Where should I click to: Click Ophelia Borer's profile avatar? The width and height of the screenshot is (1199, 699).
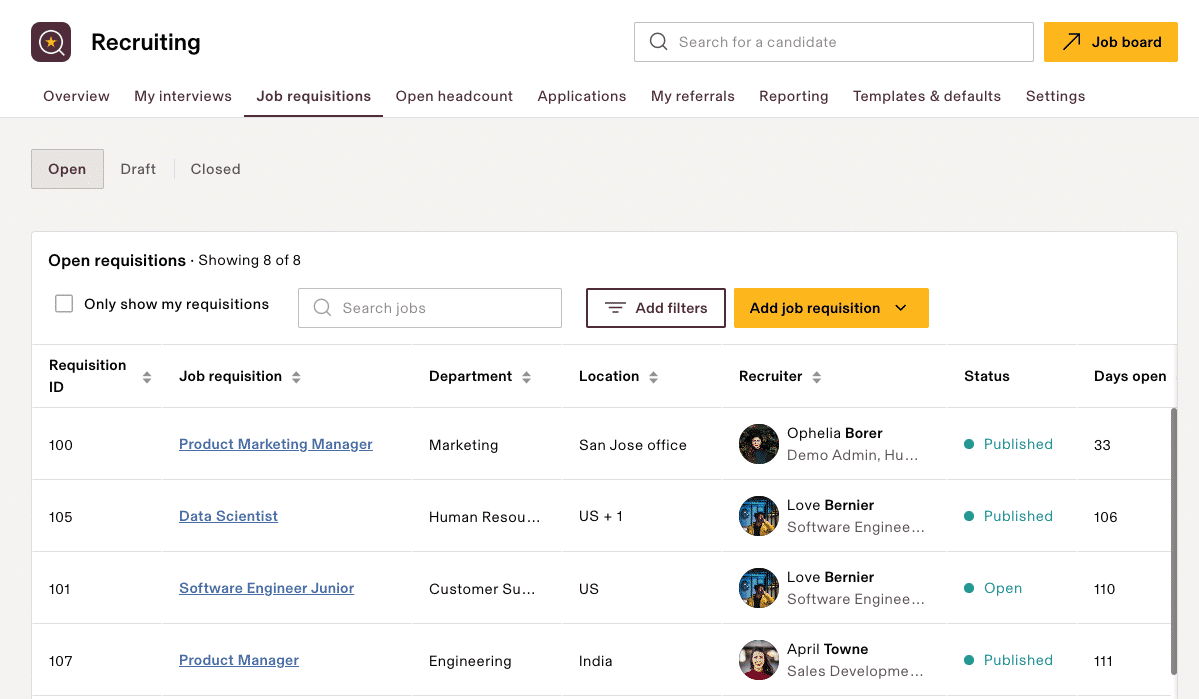click(x=758, y=443)
